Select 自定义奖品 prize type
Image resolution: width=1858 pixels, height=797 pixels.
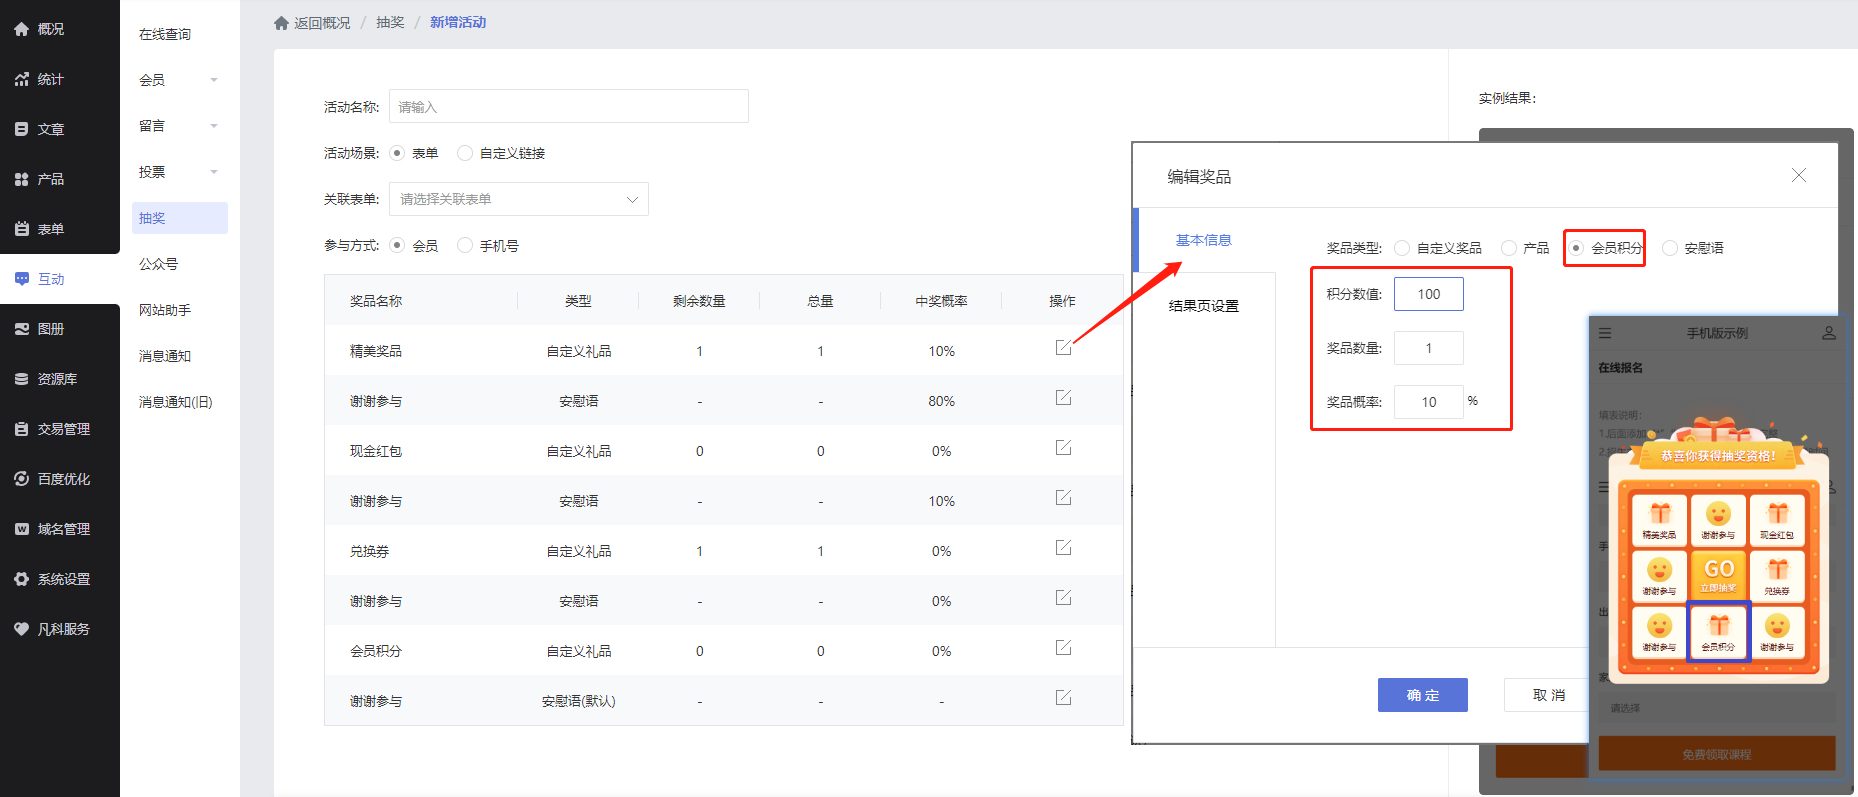[1402, 248]
